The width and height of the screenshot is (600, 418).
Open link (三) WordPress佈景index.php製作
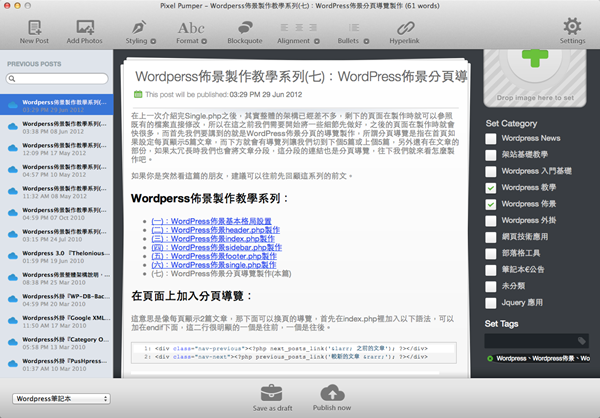[x=213, y=238]
